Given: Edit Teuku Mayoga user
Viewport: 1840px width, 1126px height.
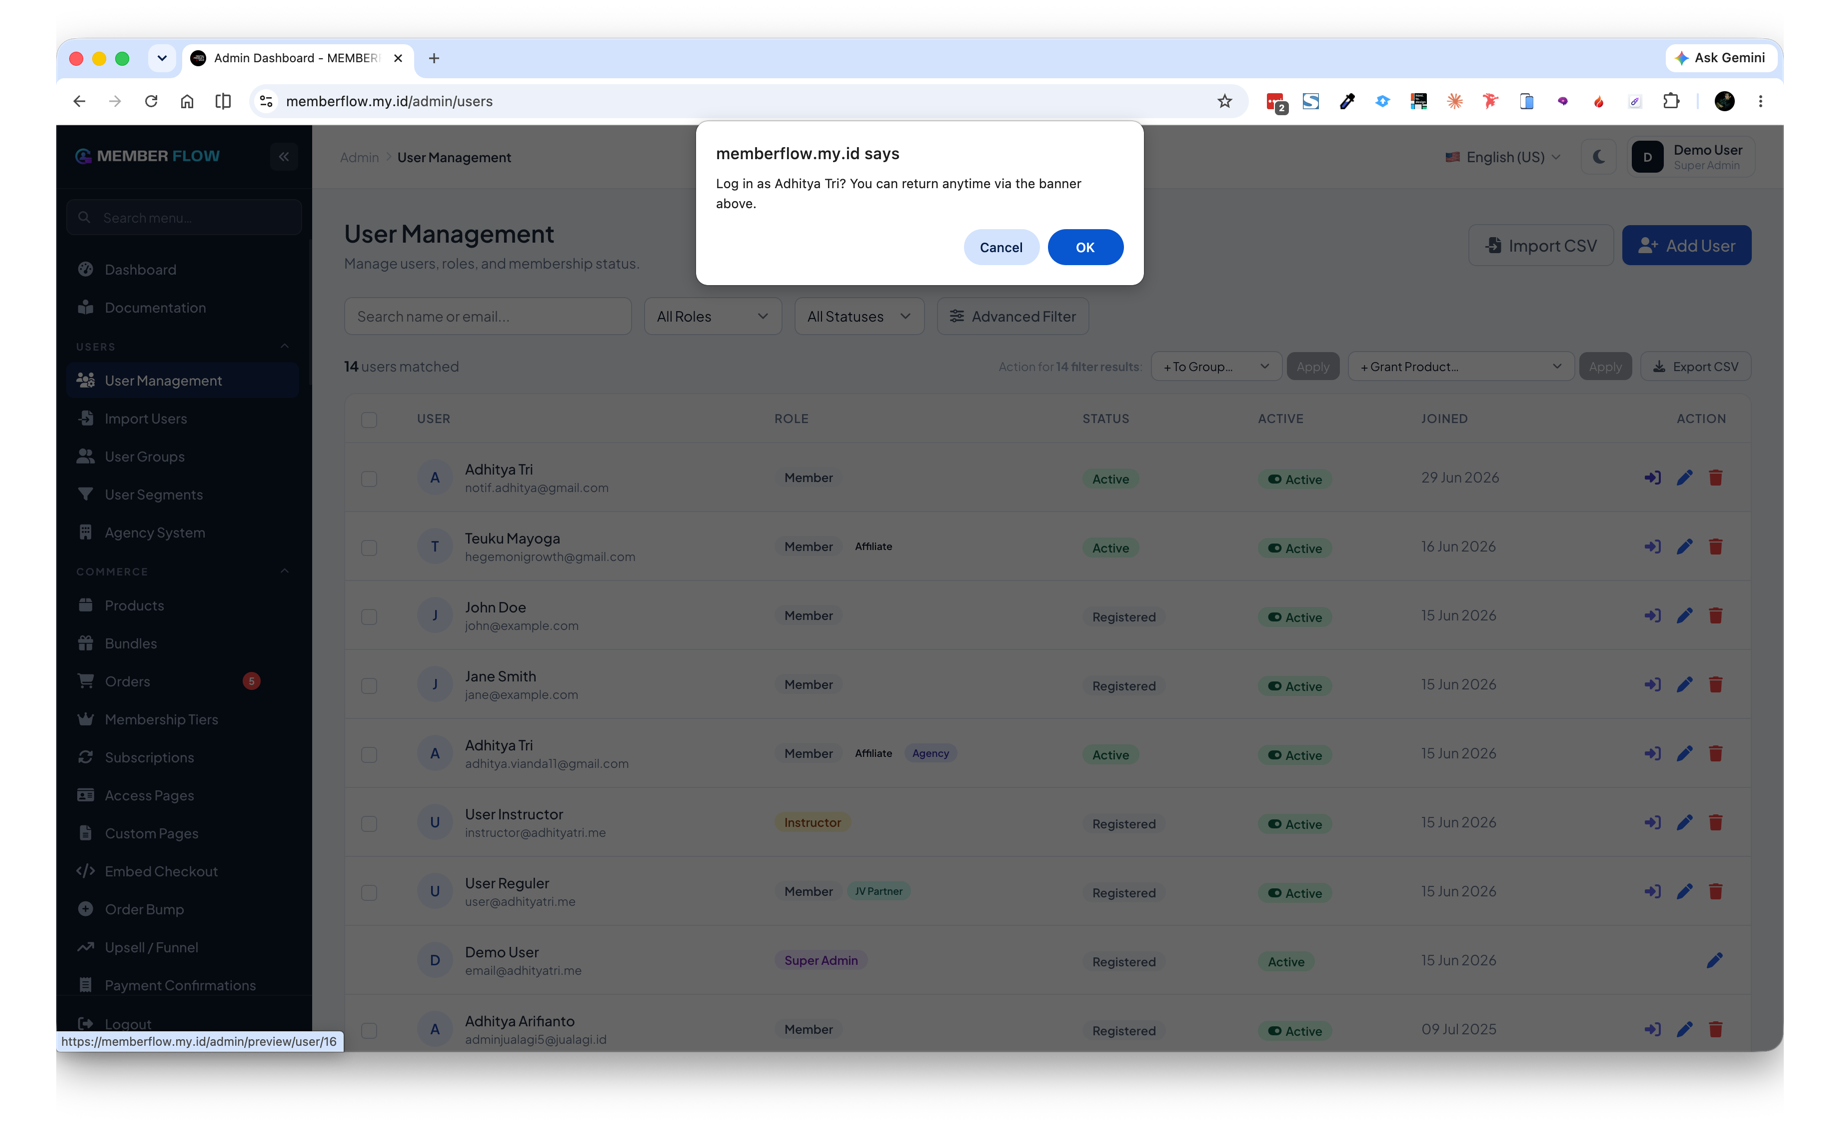Looking at the screenshot, I should [x=1685, y=547].
